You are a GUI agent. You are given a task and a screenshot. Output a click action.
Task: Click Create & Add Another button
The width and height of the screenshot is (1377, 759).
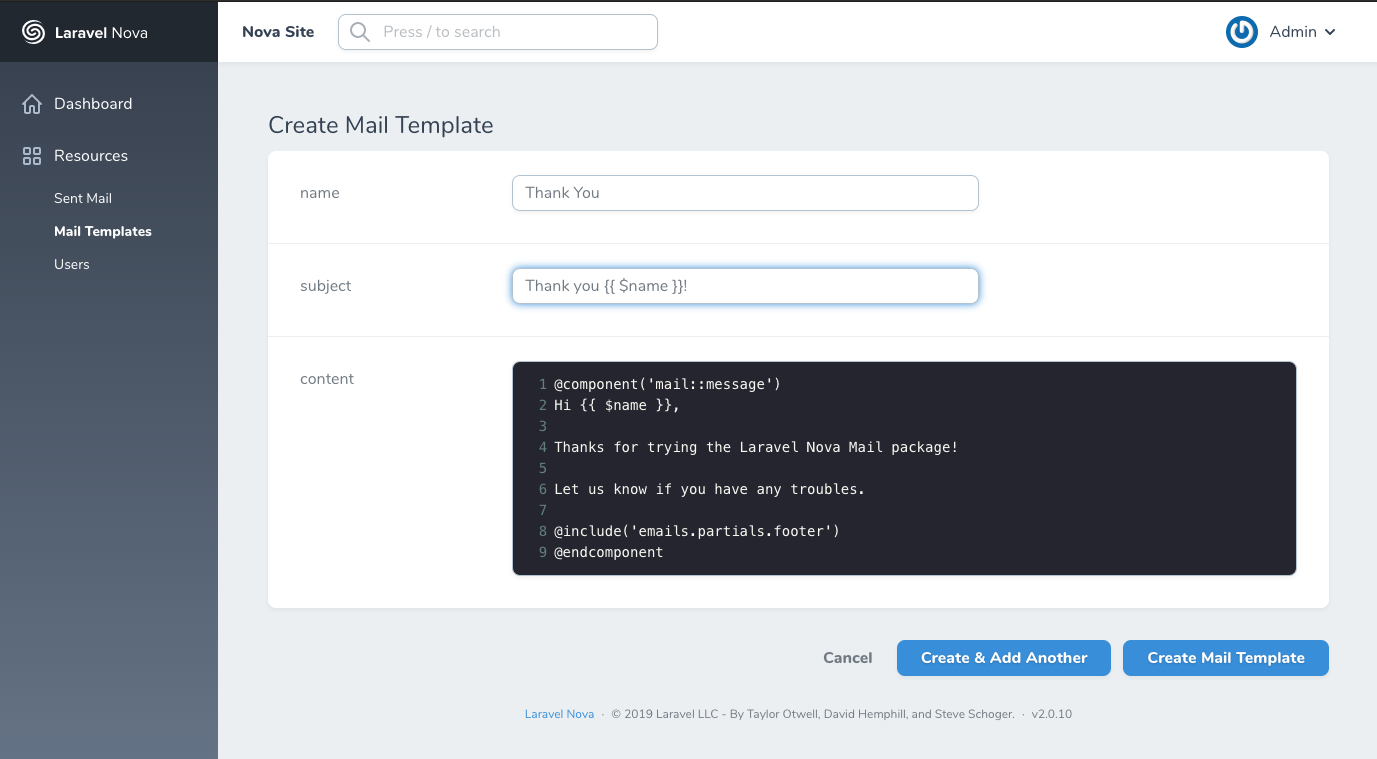1003,658
